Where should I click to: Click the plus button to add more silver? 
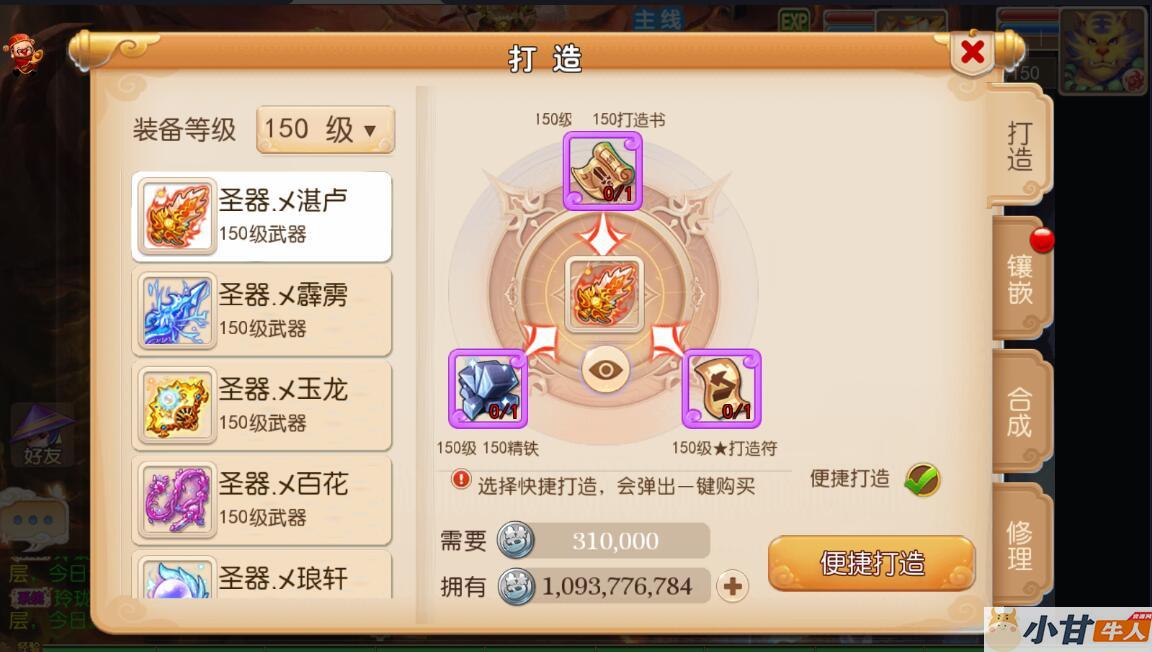pyautogui.click(x=732, y=586)
